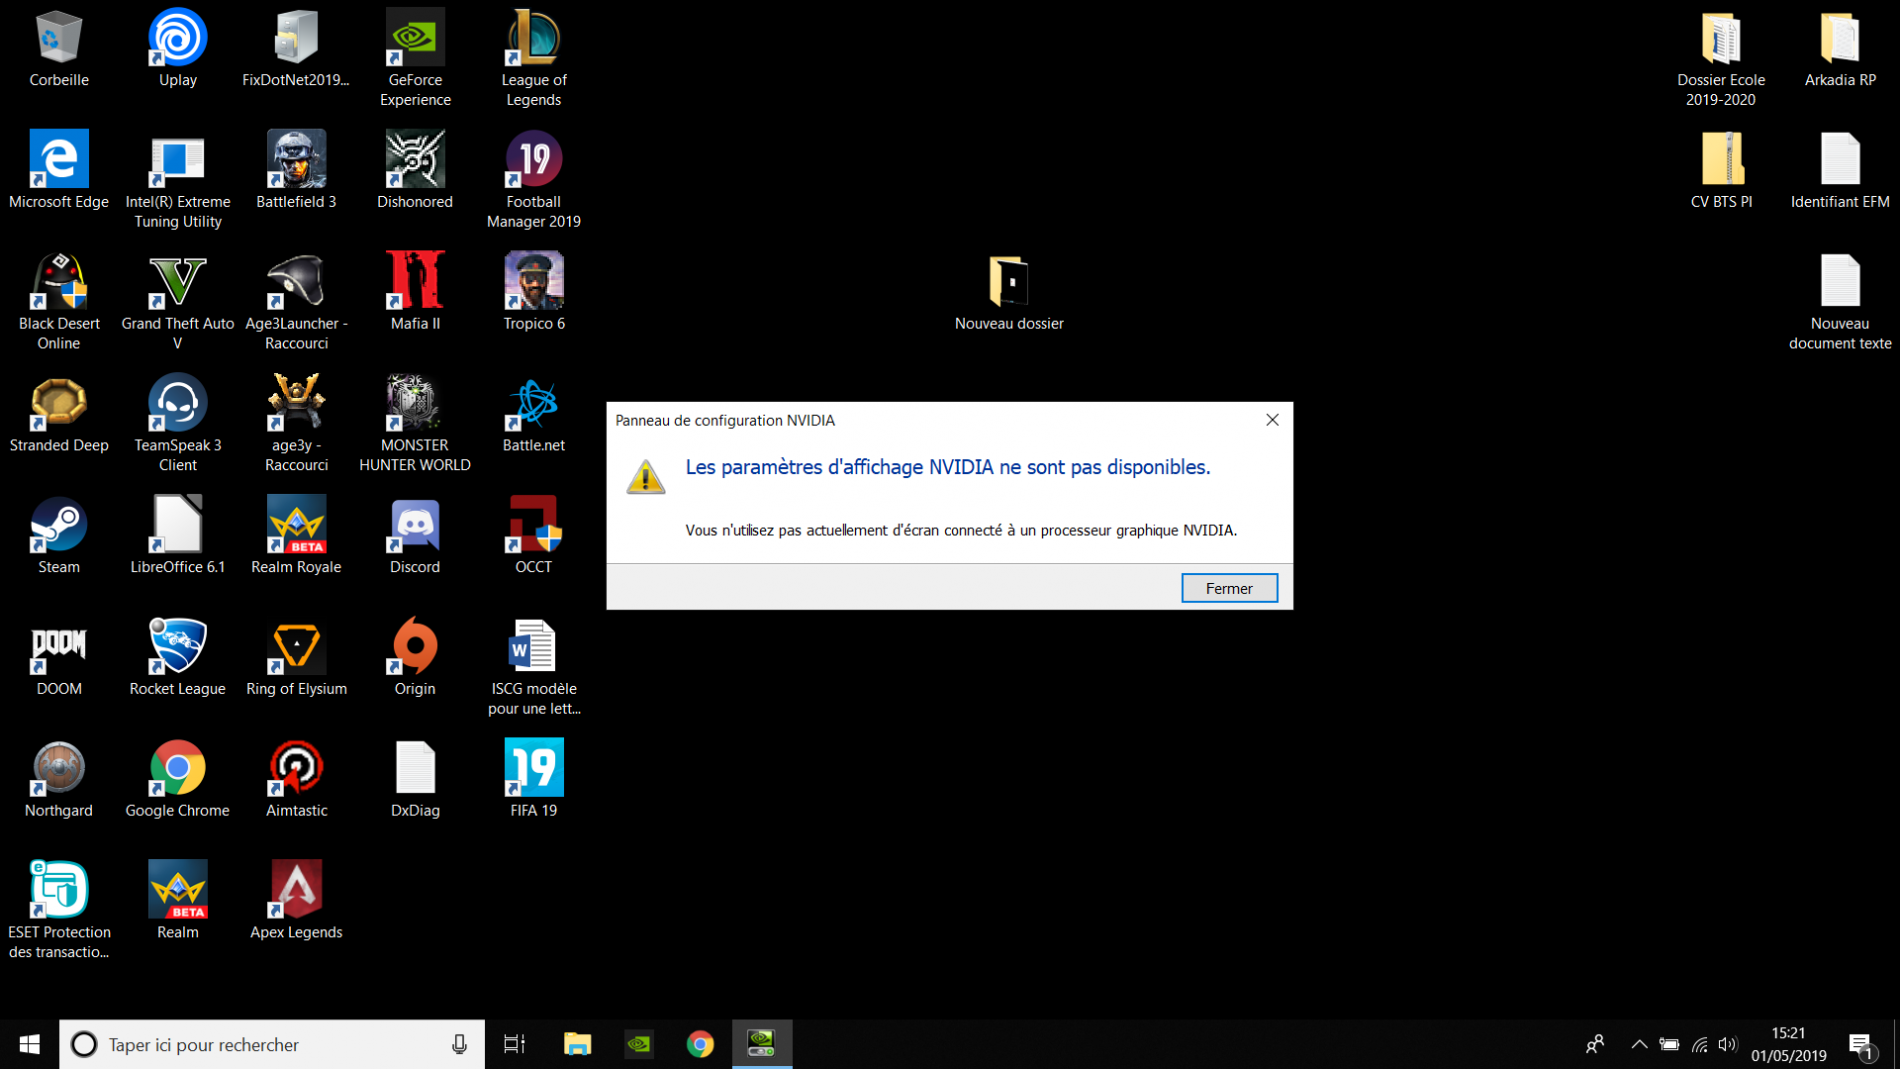Open the volume control in system tray
Viewport: 1900px width, 1069px height.
[1727, 1044]
